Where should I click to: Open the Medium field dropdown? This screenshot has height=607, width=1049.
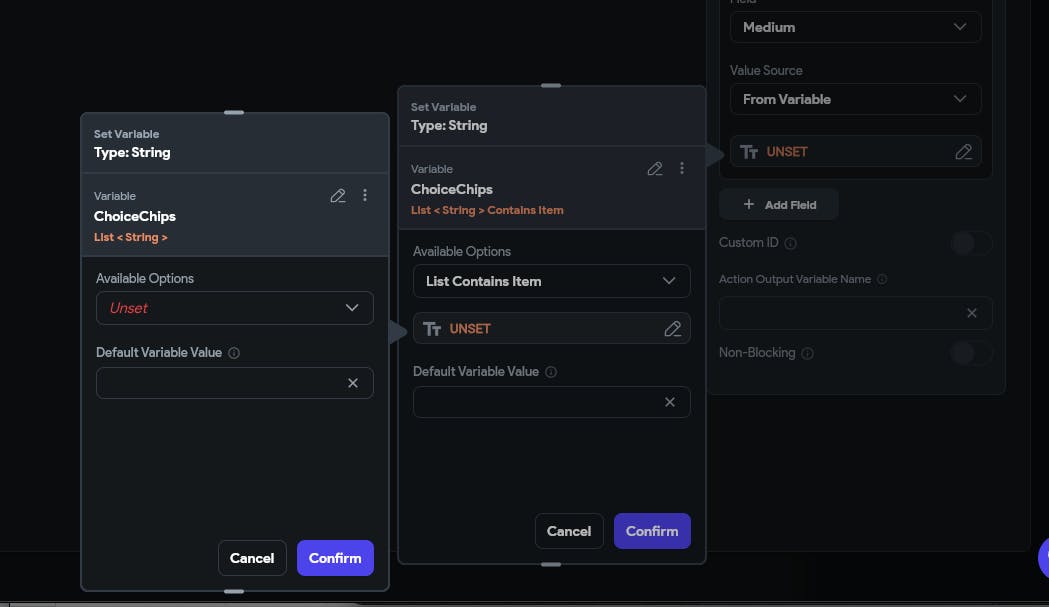[855, 27]
